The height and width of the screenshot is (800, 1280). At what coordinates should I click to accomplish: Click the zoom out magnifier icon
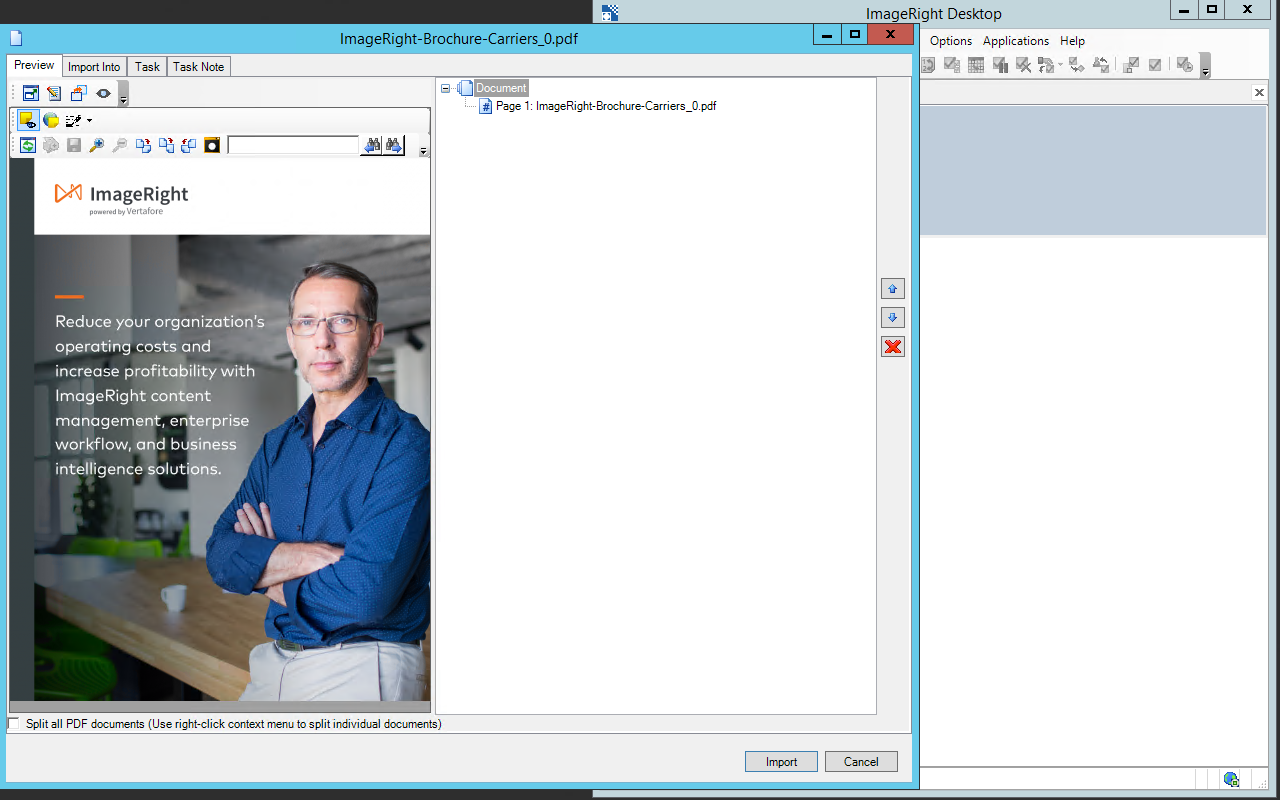point(120,144)
